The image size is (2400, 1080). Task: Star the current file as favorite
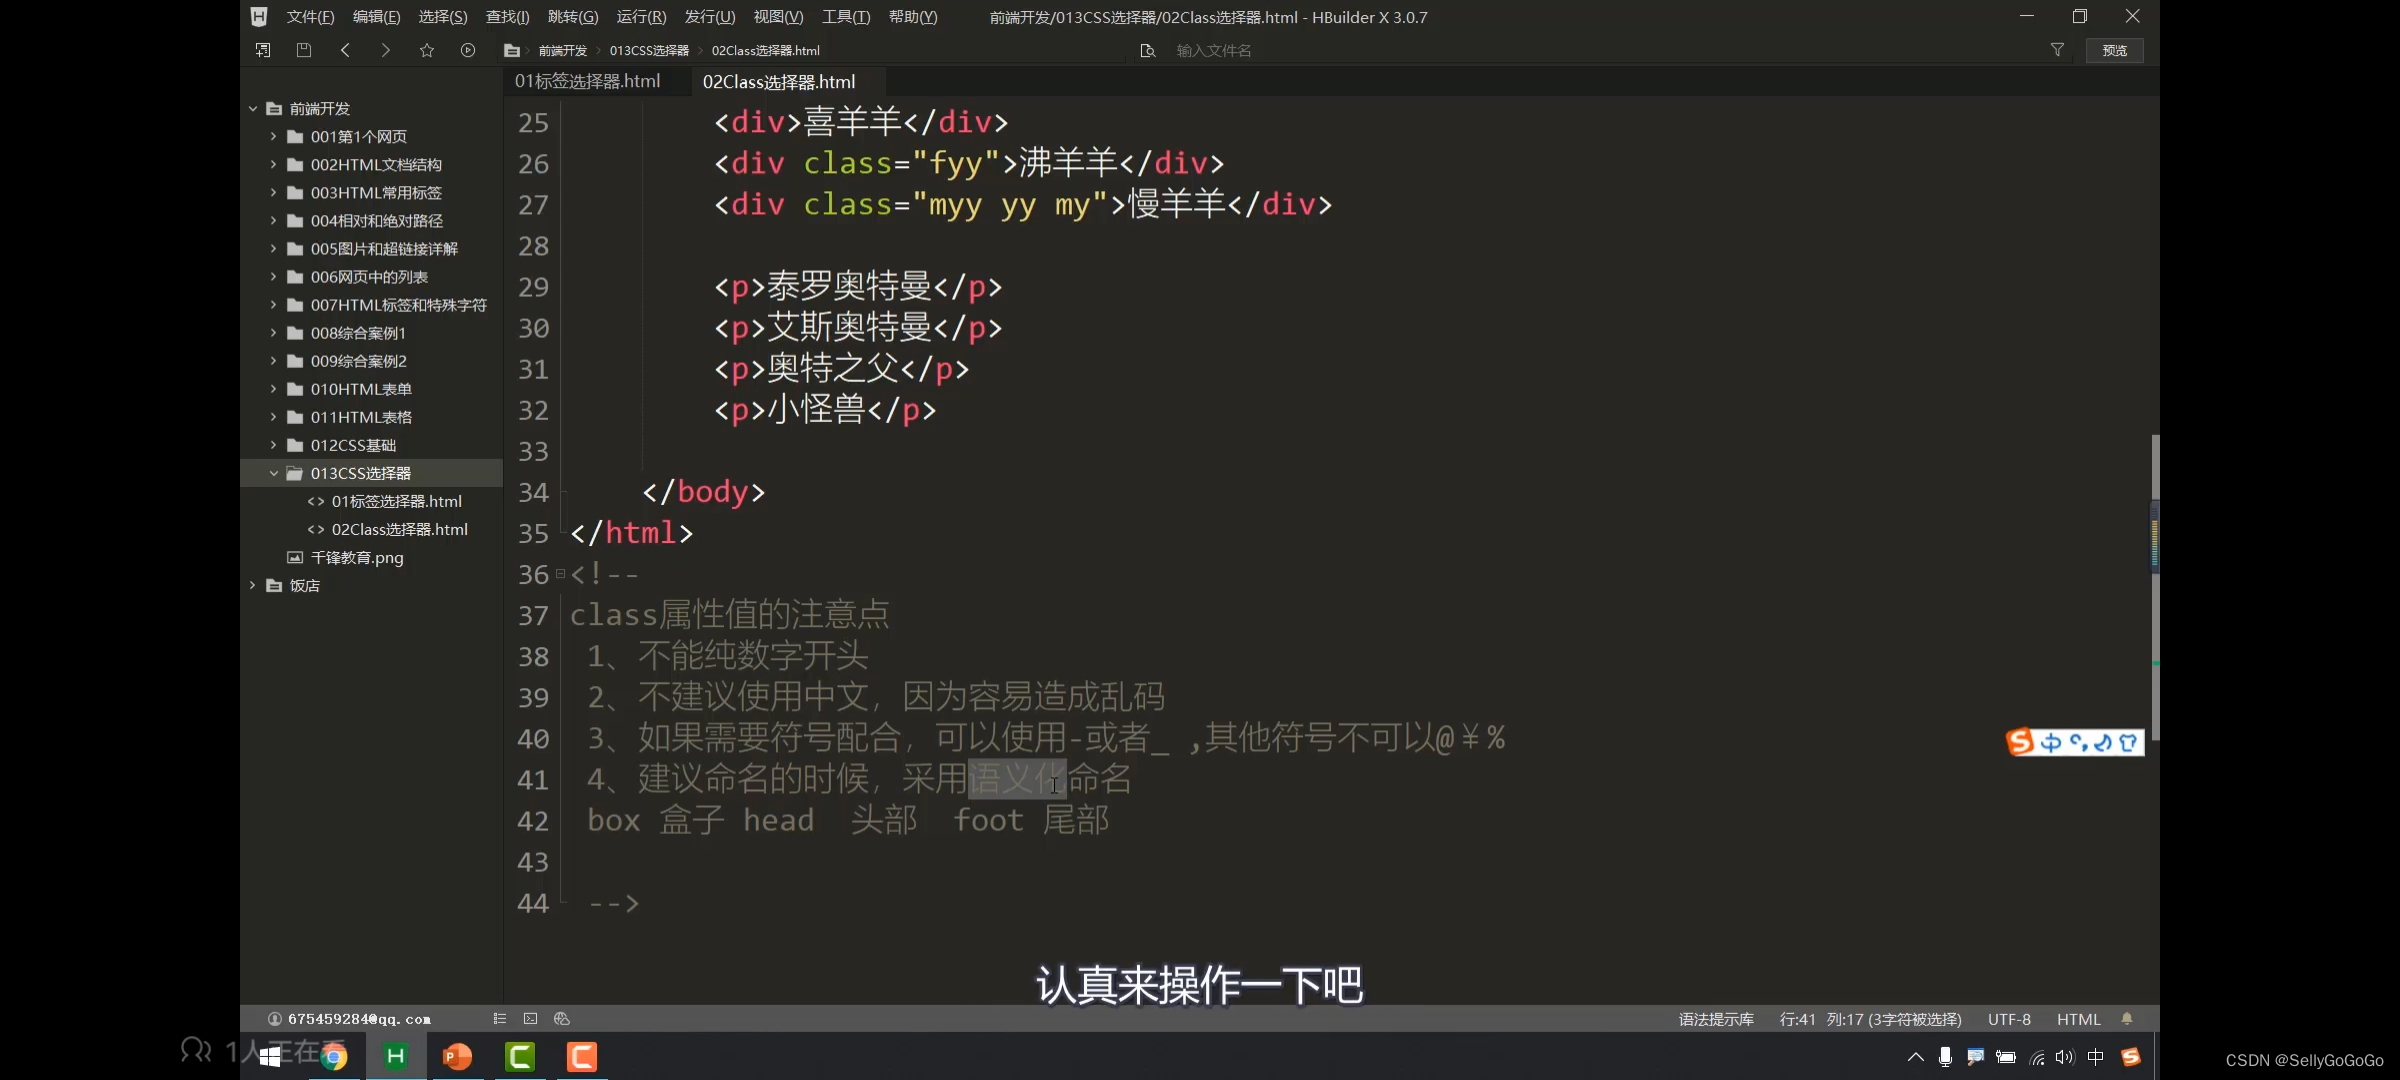tap(427, 50)
